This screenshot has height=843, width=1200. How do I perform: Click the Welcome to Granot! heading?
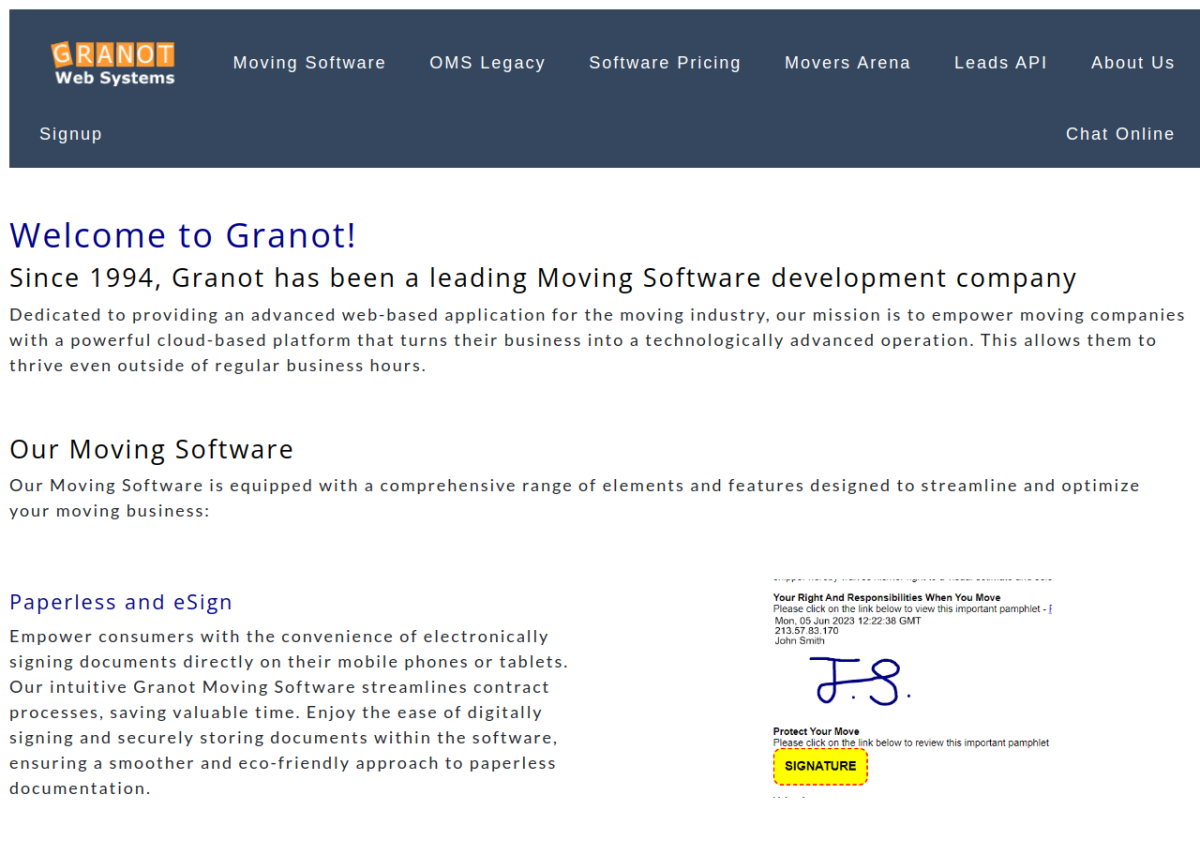183,235
